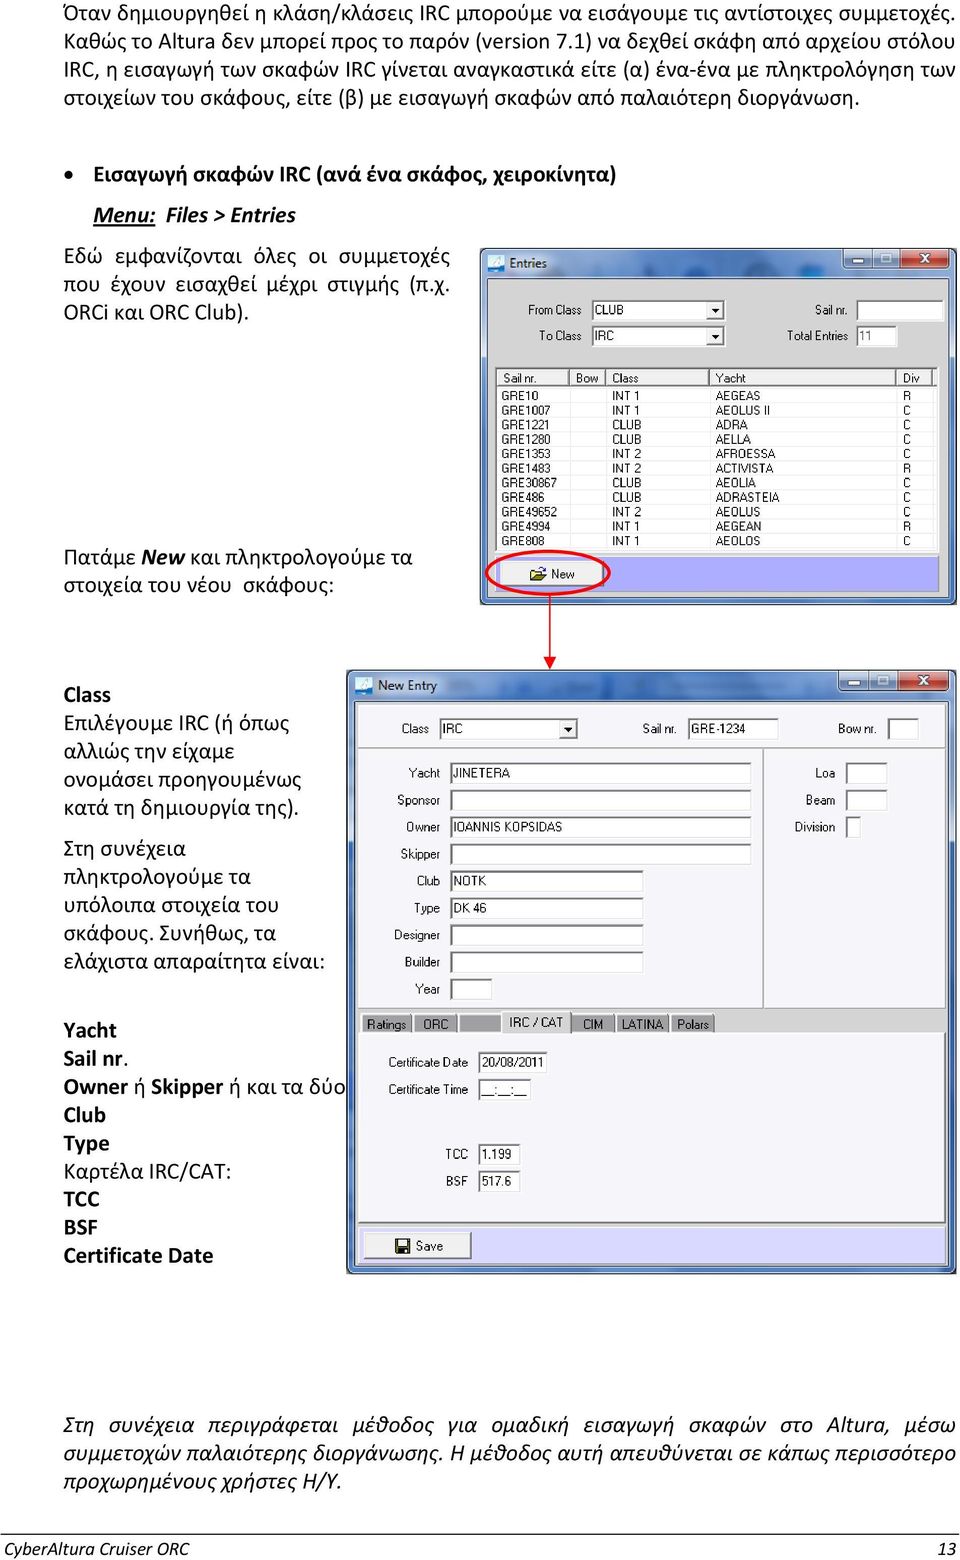Click the New button in Entries window
This screenshot has width=960, height=1560.
(x=552, y=574)
